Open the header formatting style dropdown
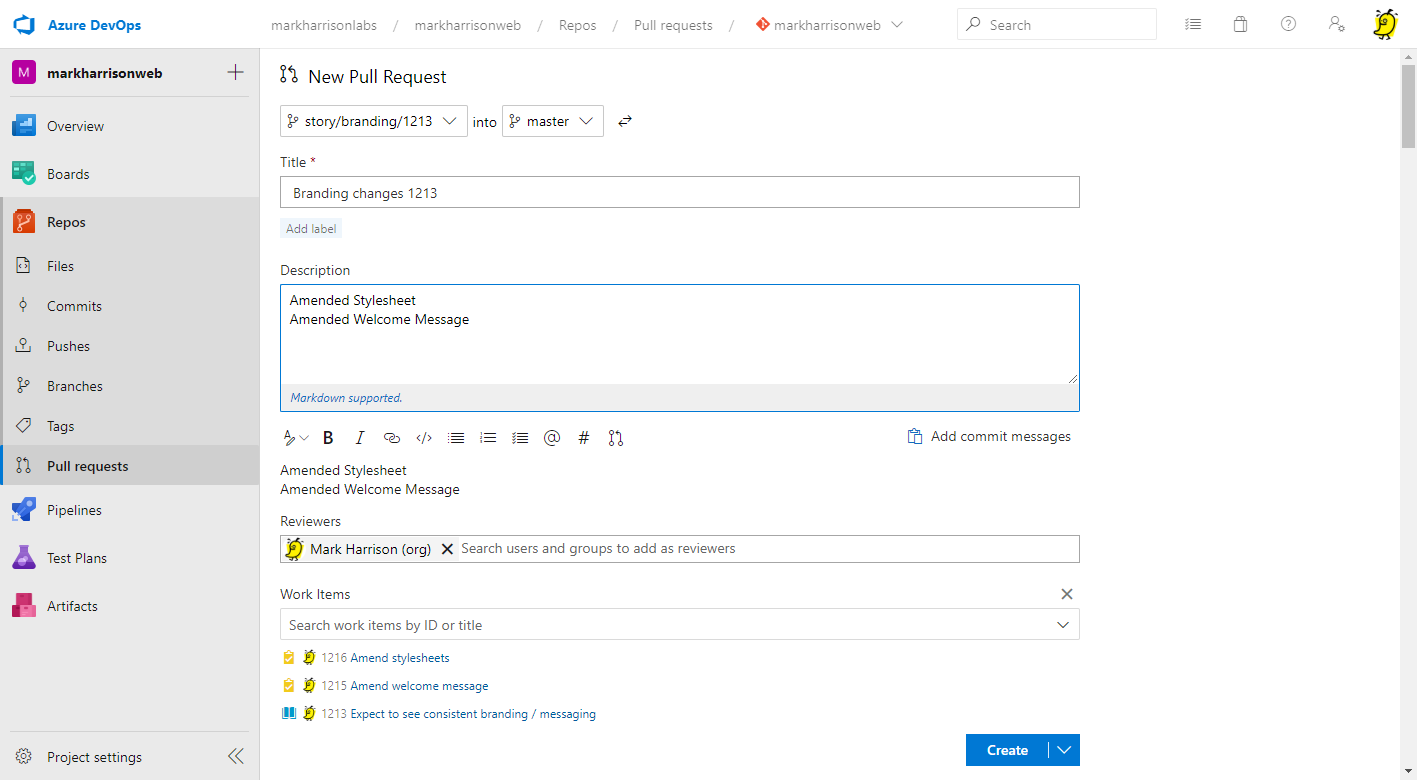This screenshot has width=1417, height=780. (x=295, y=438)
